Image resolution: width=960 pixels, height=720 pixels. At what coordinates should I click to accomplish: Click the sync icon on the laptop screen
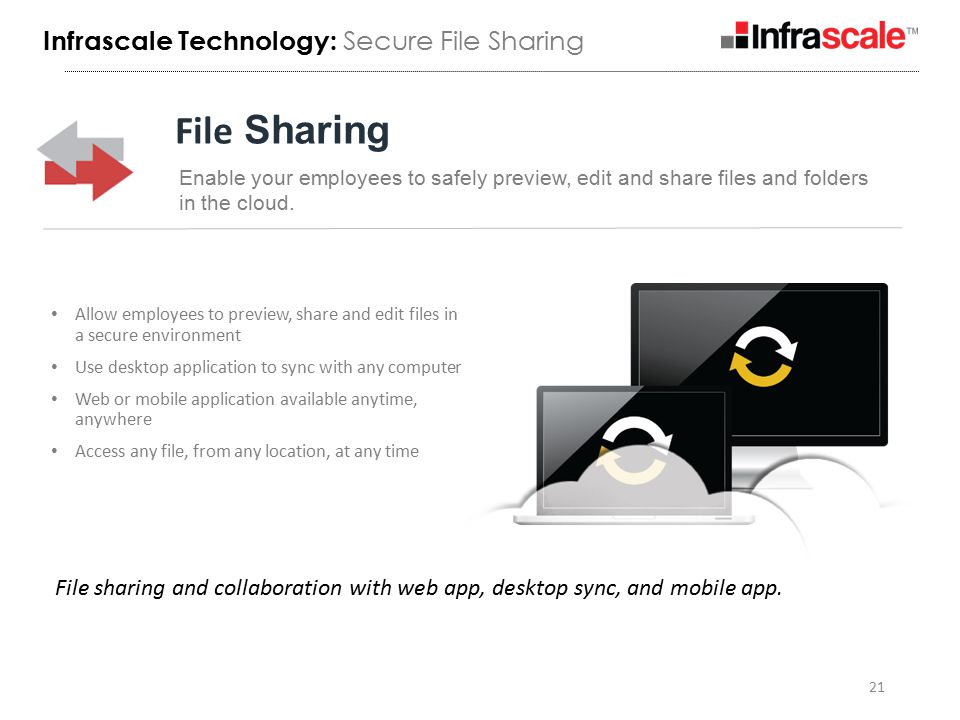click(x=634, y=450)
